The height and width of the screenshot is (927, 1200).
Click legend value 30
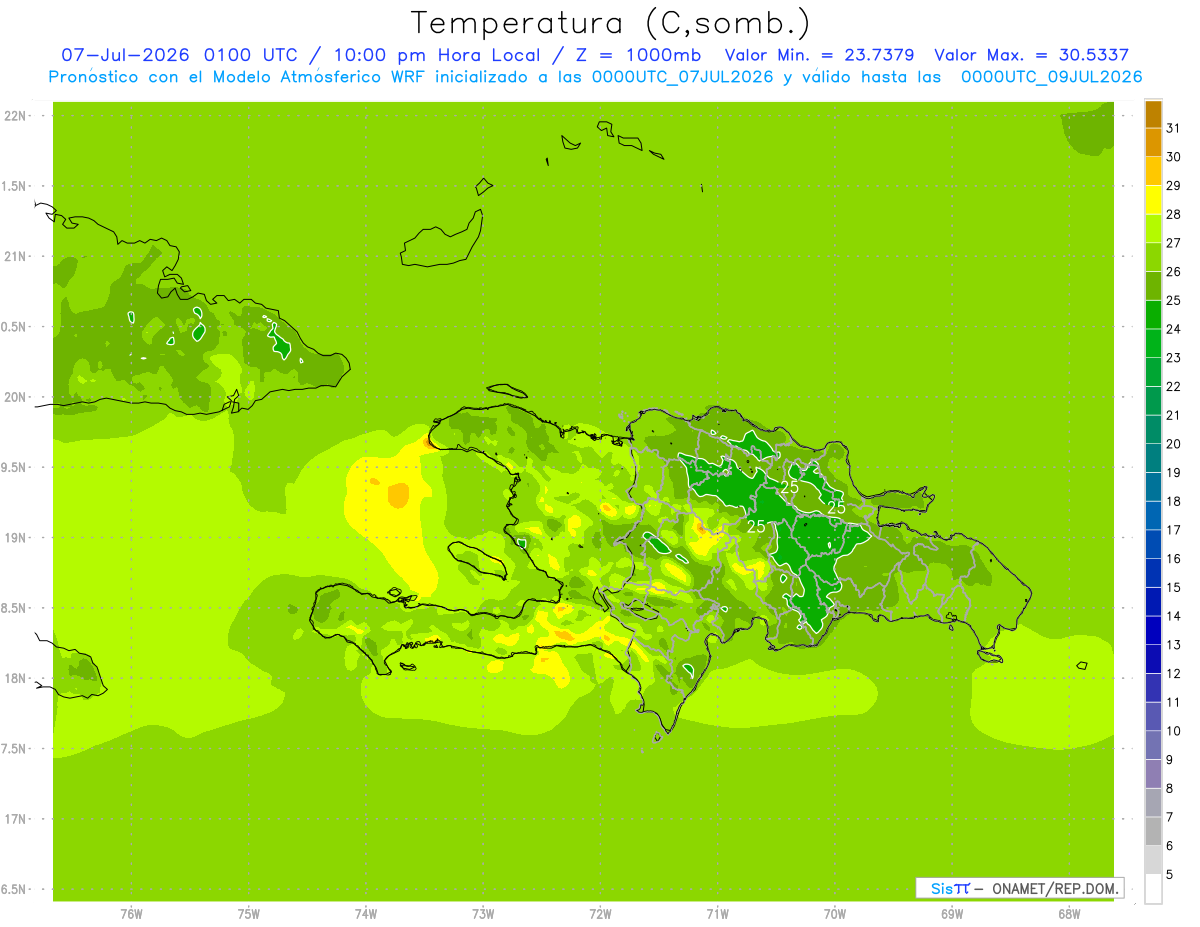coord(1173,157)
